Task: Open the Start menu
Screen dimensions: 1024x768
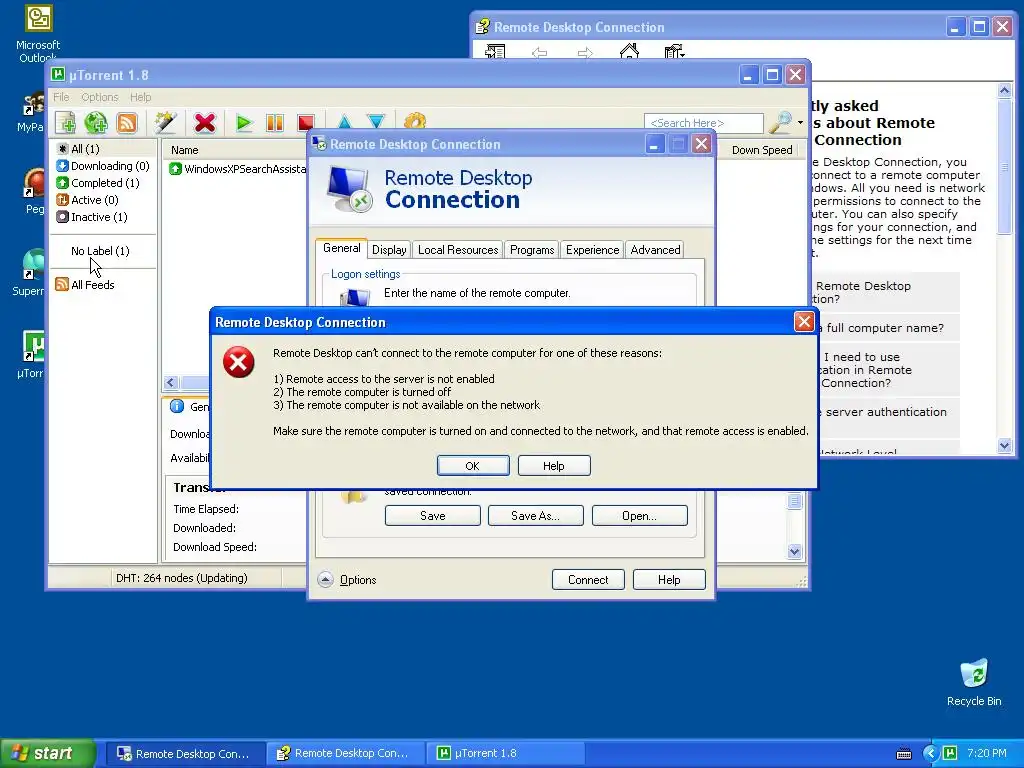Action: coord(47,753)
